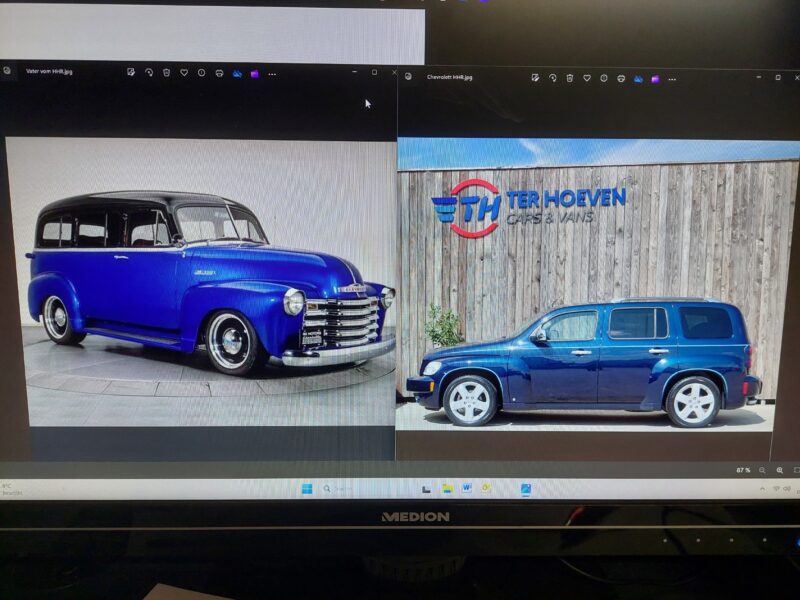The height and width of the screenshot is (600, 800).
Task: Click Edit image icon in Chevrolett HHR window
Action: 535,78
